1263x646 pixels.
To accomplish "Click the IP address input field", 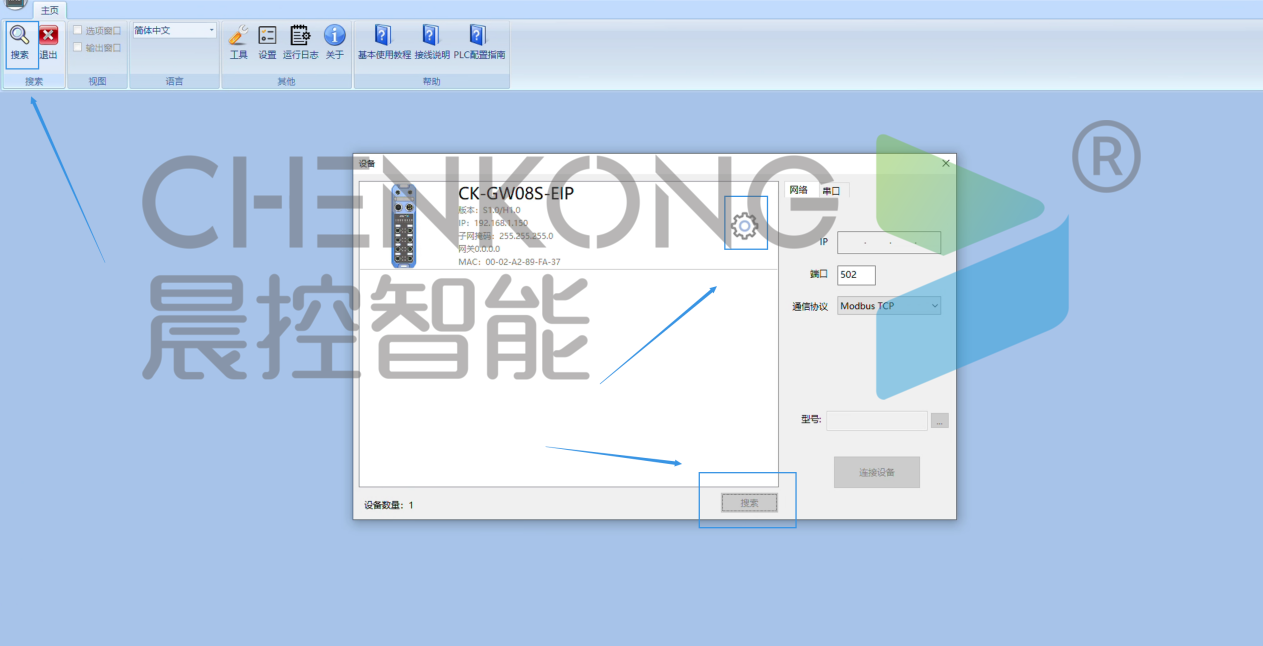I will click(889, 242).
